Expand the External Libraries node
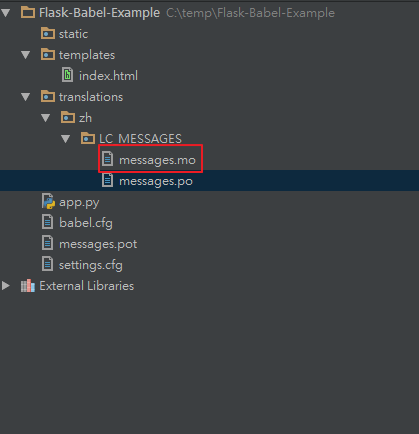419x434 pixels. coord(6,286)
